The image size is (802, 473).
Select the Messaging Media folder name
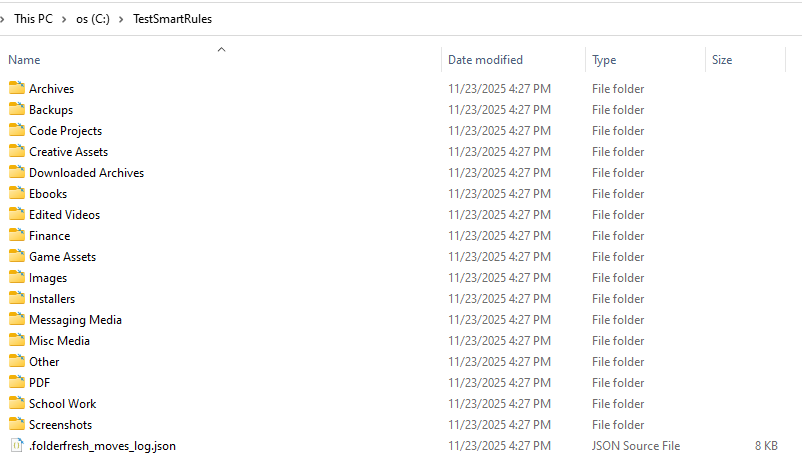point(75,319)
